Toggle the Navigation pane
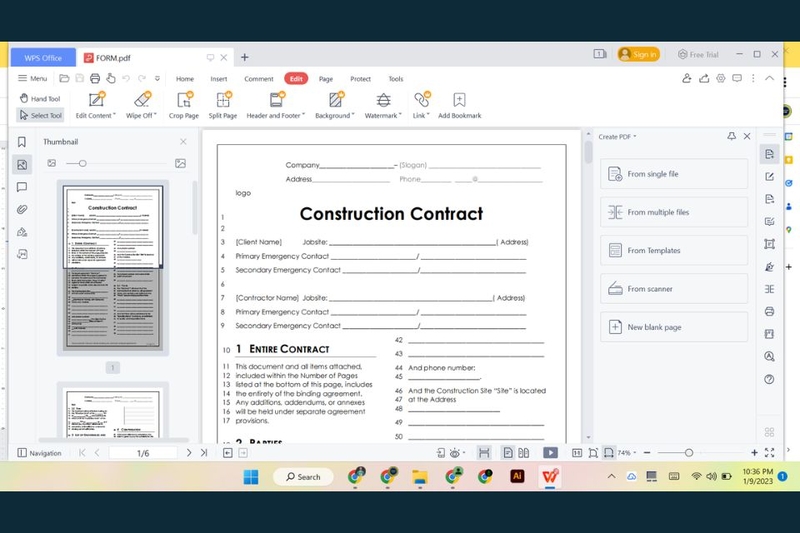 [x=39, y=453]
